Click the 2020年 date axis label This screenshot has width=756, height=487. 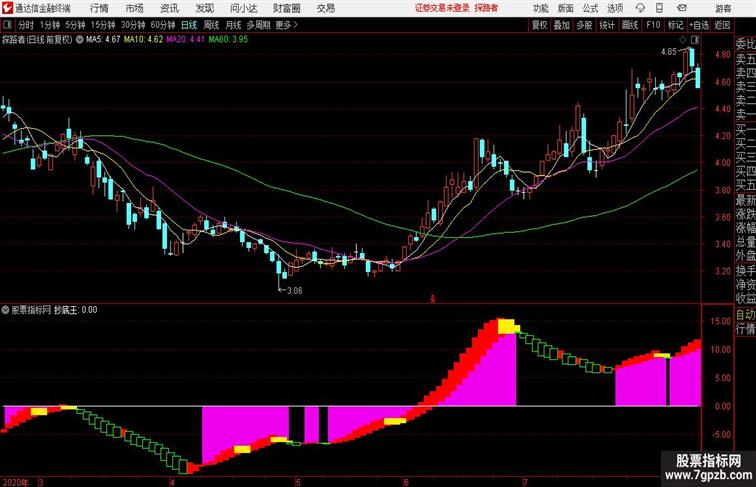15,482
